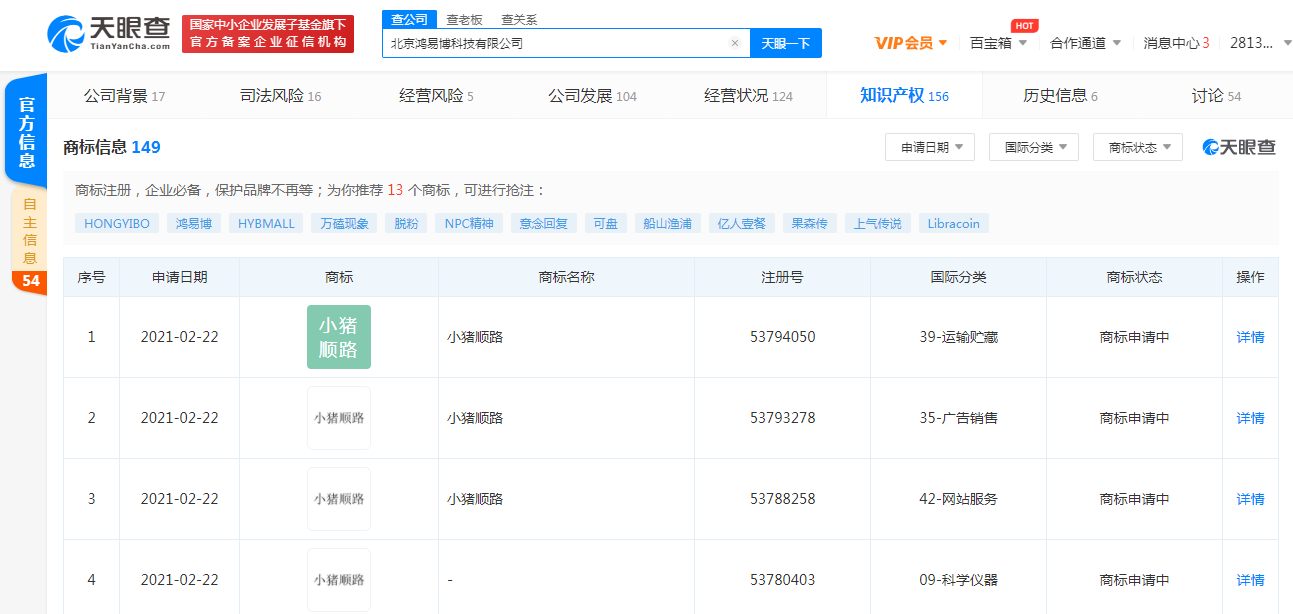Screen dimensions: 1293x614
Task: Click the green 小猪顺路 trademark image
Action: [x=339, y=337]
